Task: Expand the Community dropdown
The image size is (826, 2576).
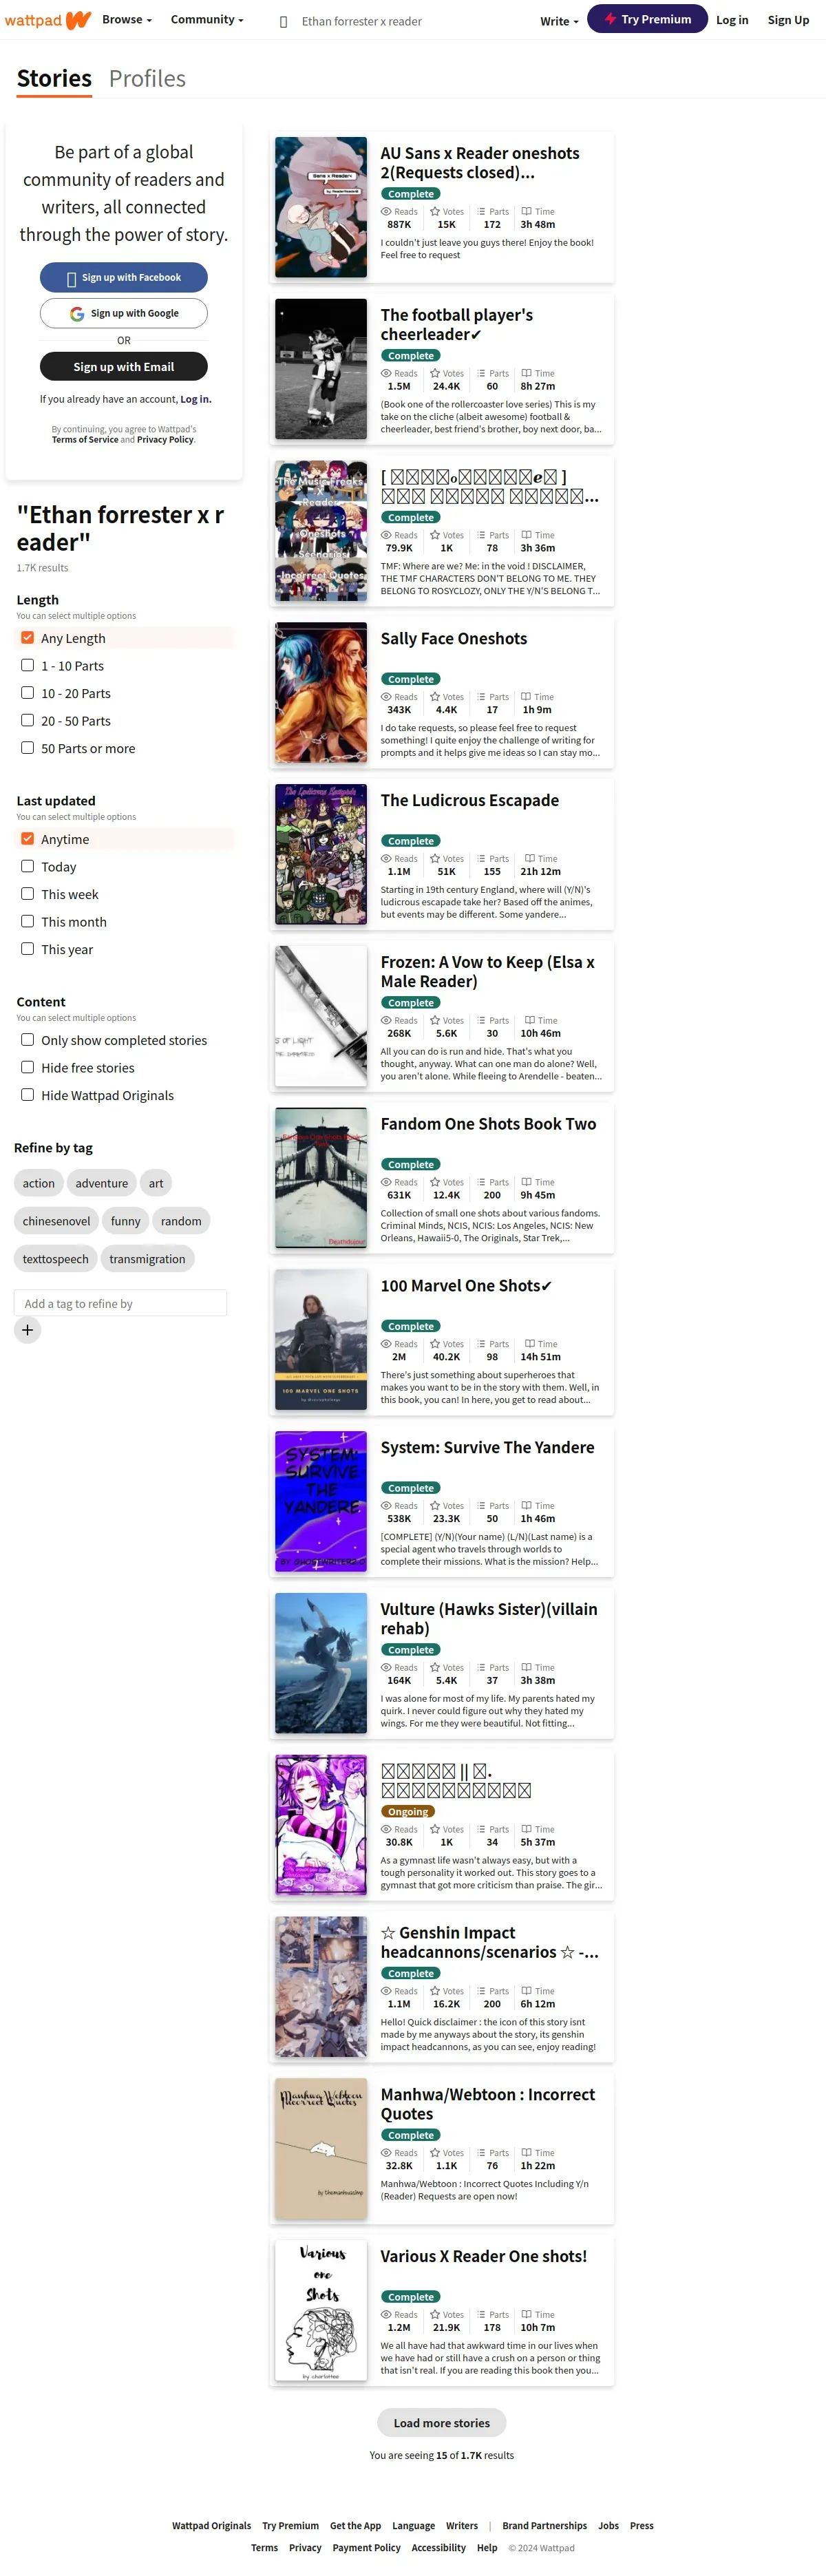Action: [207, 19]
